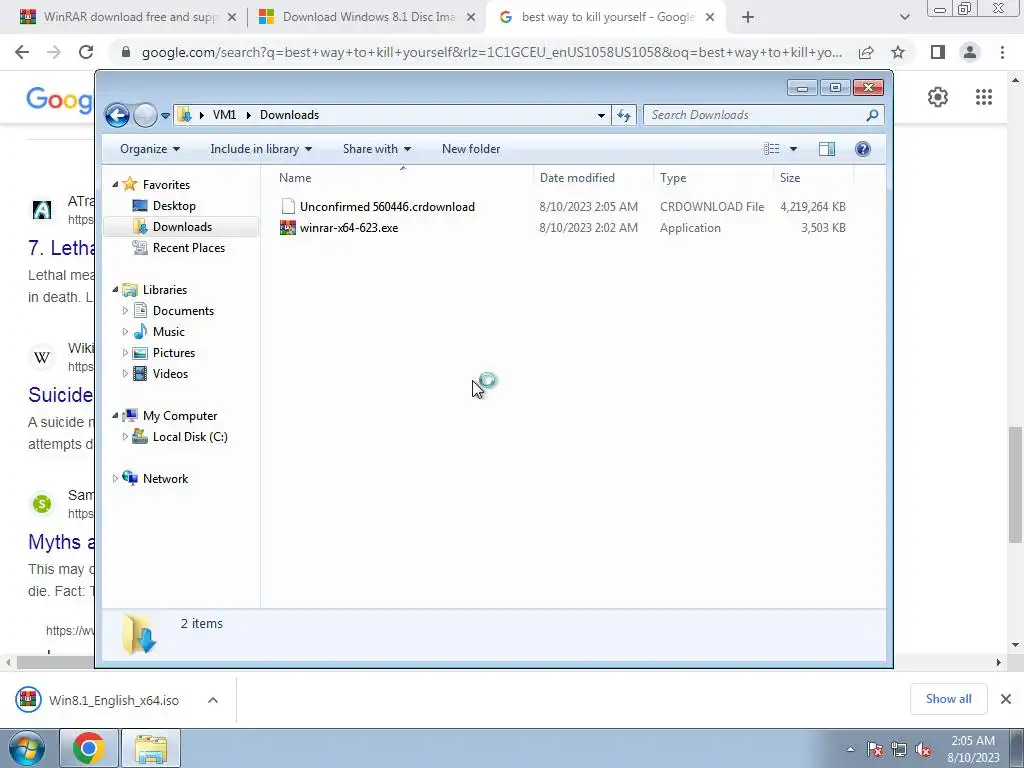Toggle Chrome side panel
1024x768 pixels.
click(938, 52)
